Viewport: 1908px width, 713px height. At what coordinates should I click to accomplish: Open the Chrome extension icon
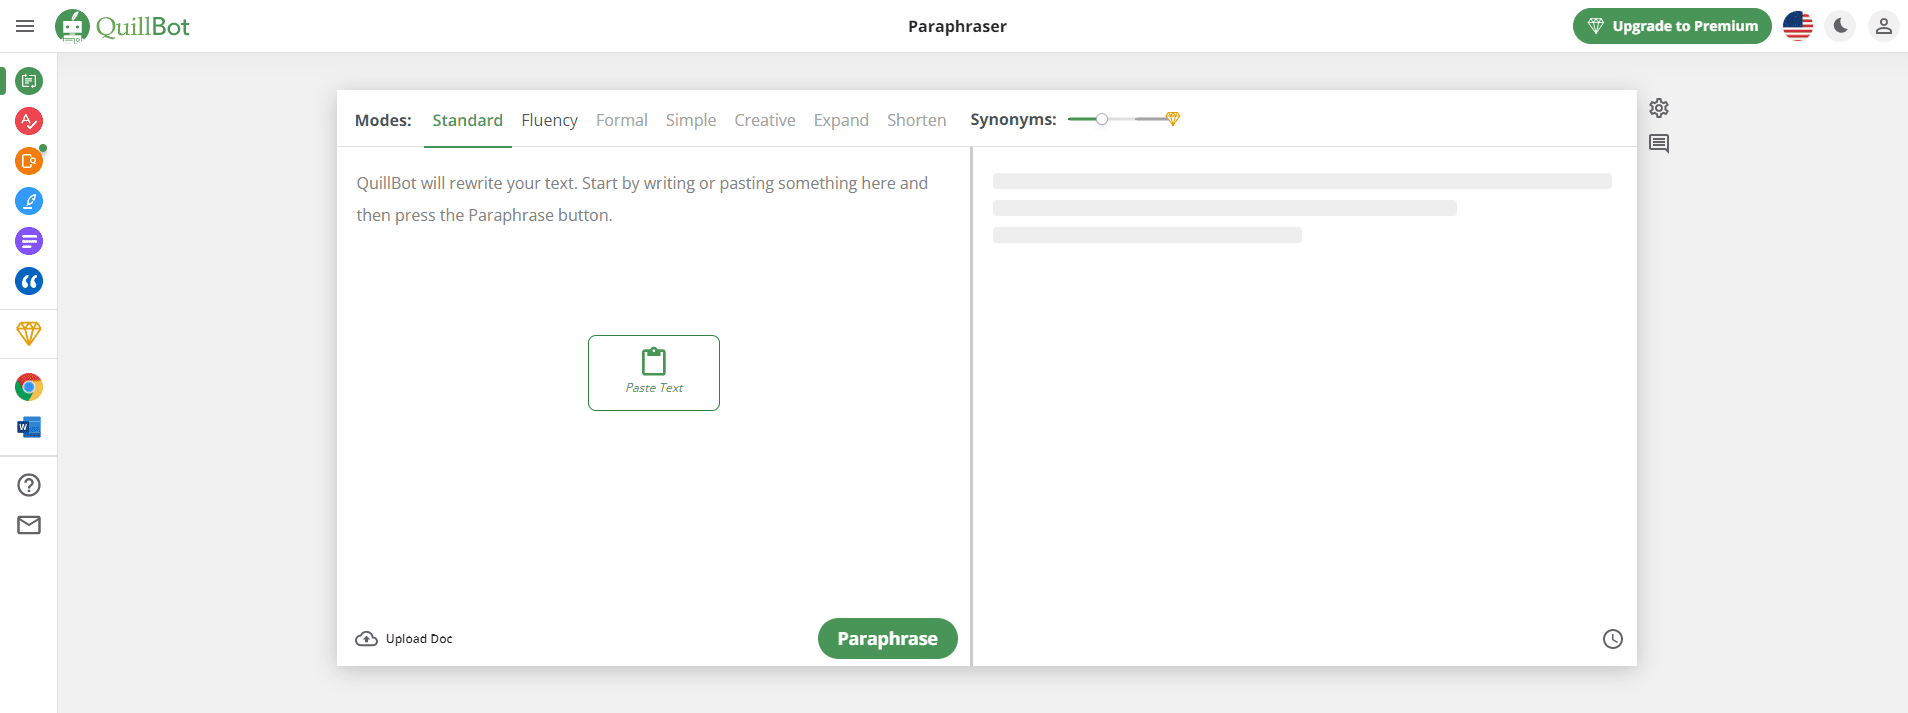tap(29, 387)
